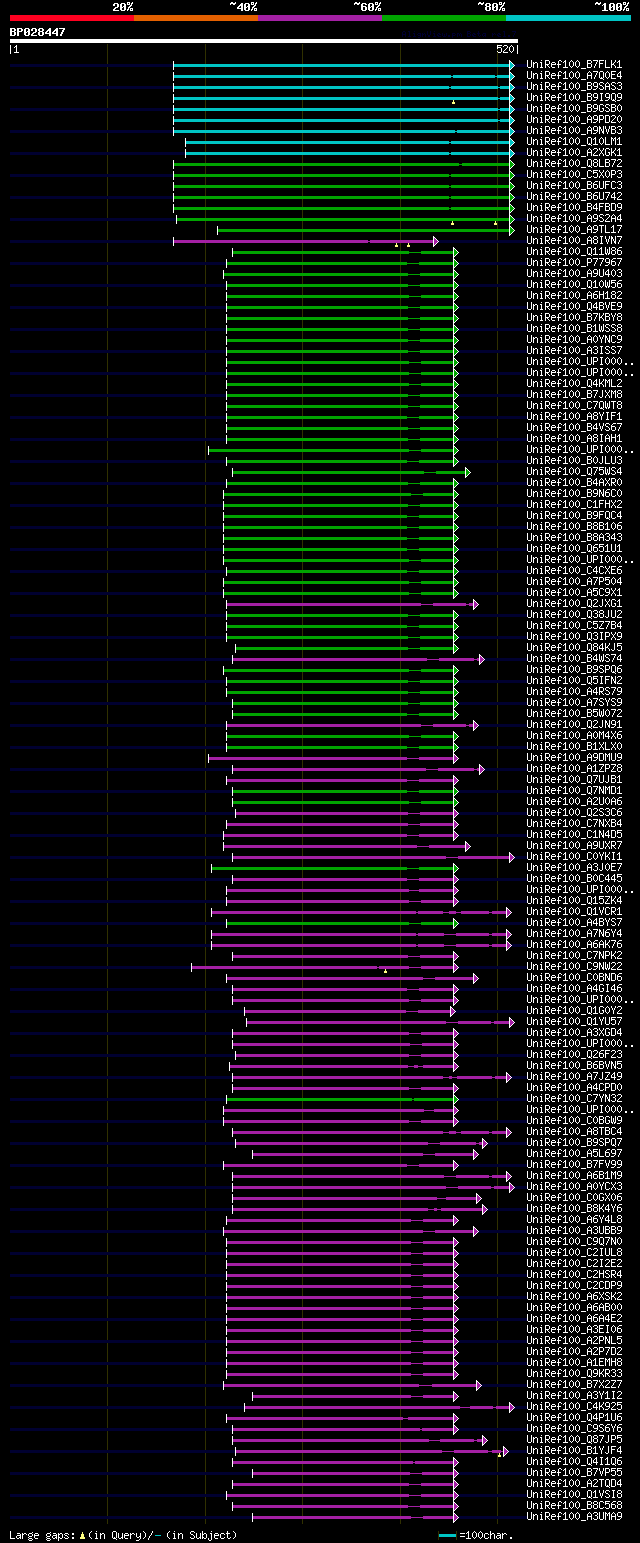This screenshot has width=640, height=1543.
Task: Click the UniRef100_Q7NMD1 label
Action: 574,790
